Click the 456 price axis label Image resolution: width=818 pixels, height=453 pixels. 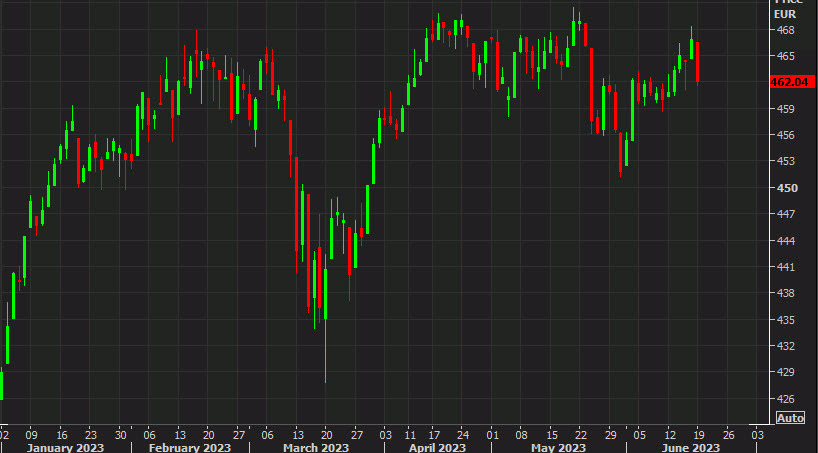pos(784,135)
